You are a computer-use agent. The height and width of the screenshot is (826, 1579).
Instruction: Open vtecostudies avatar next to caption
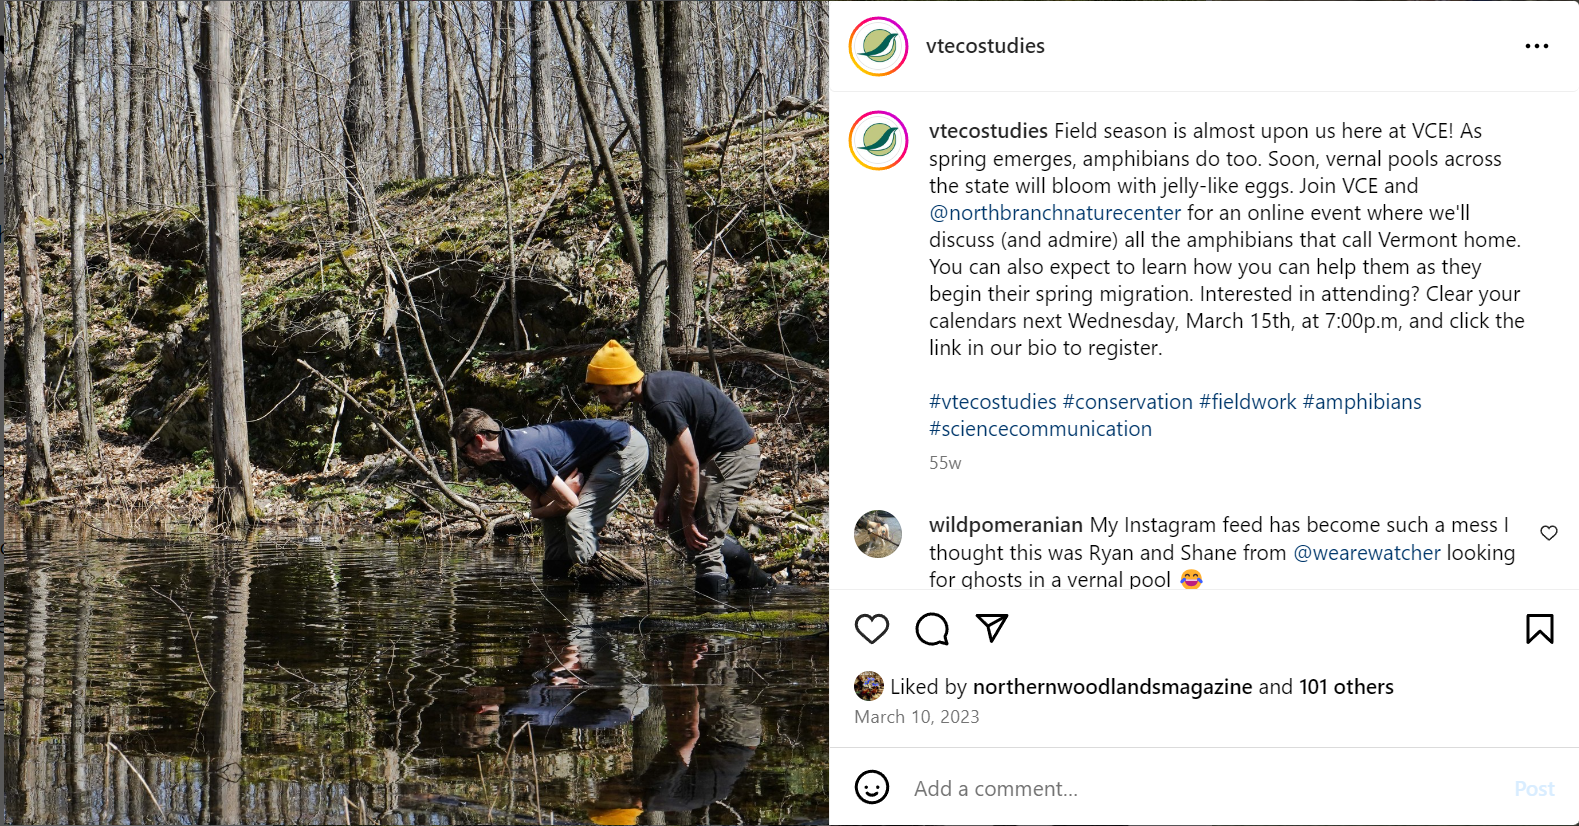(x=879, y=141)
